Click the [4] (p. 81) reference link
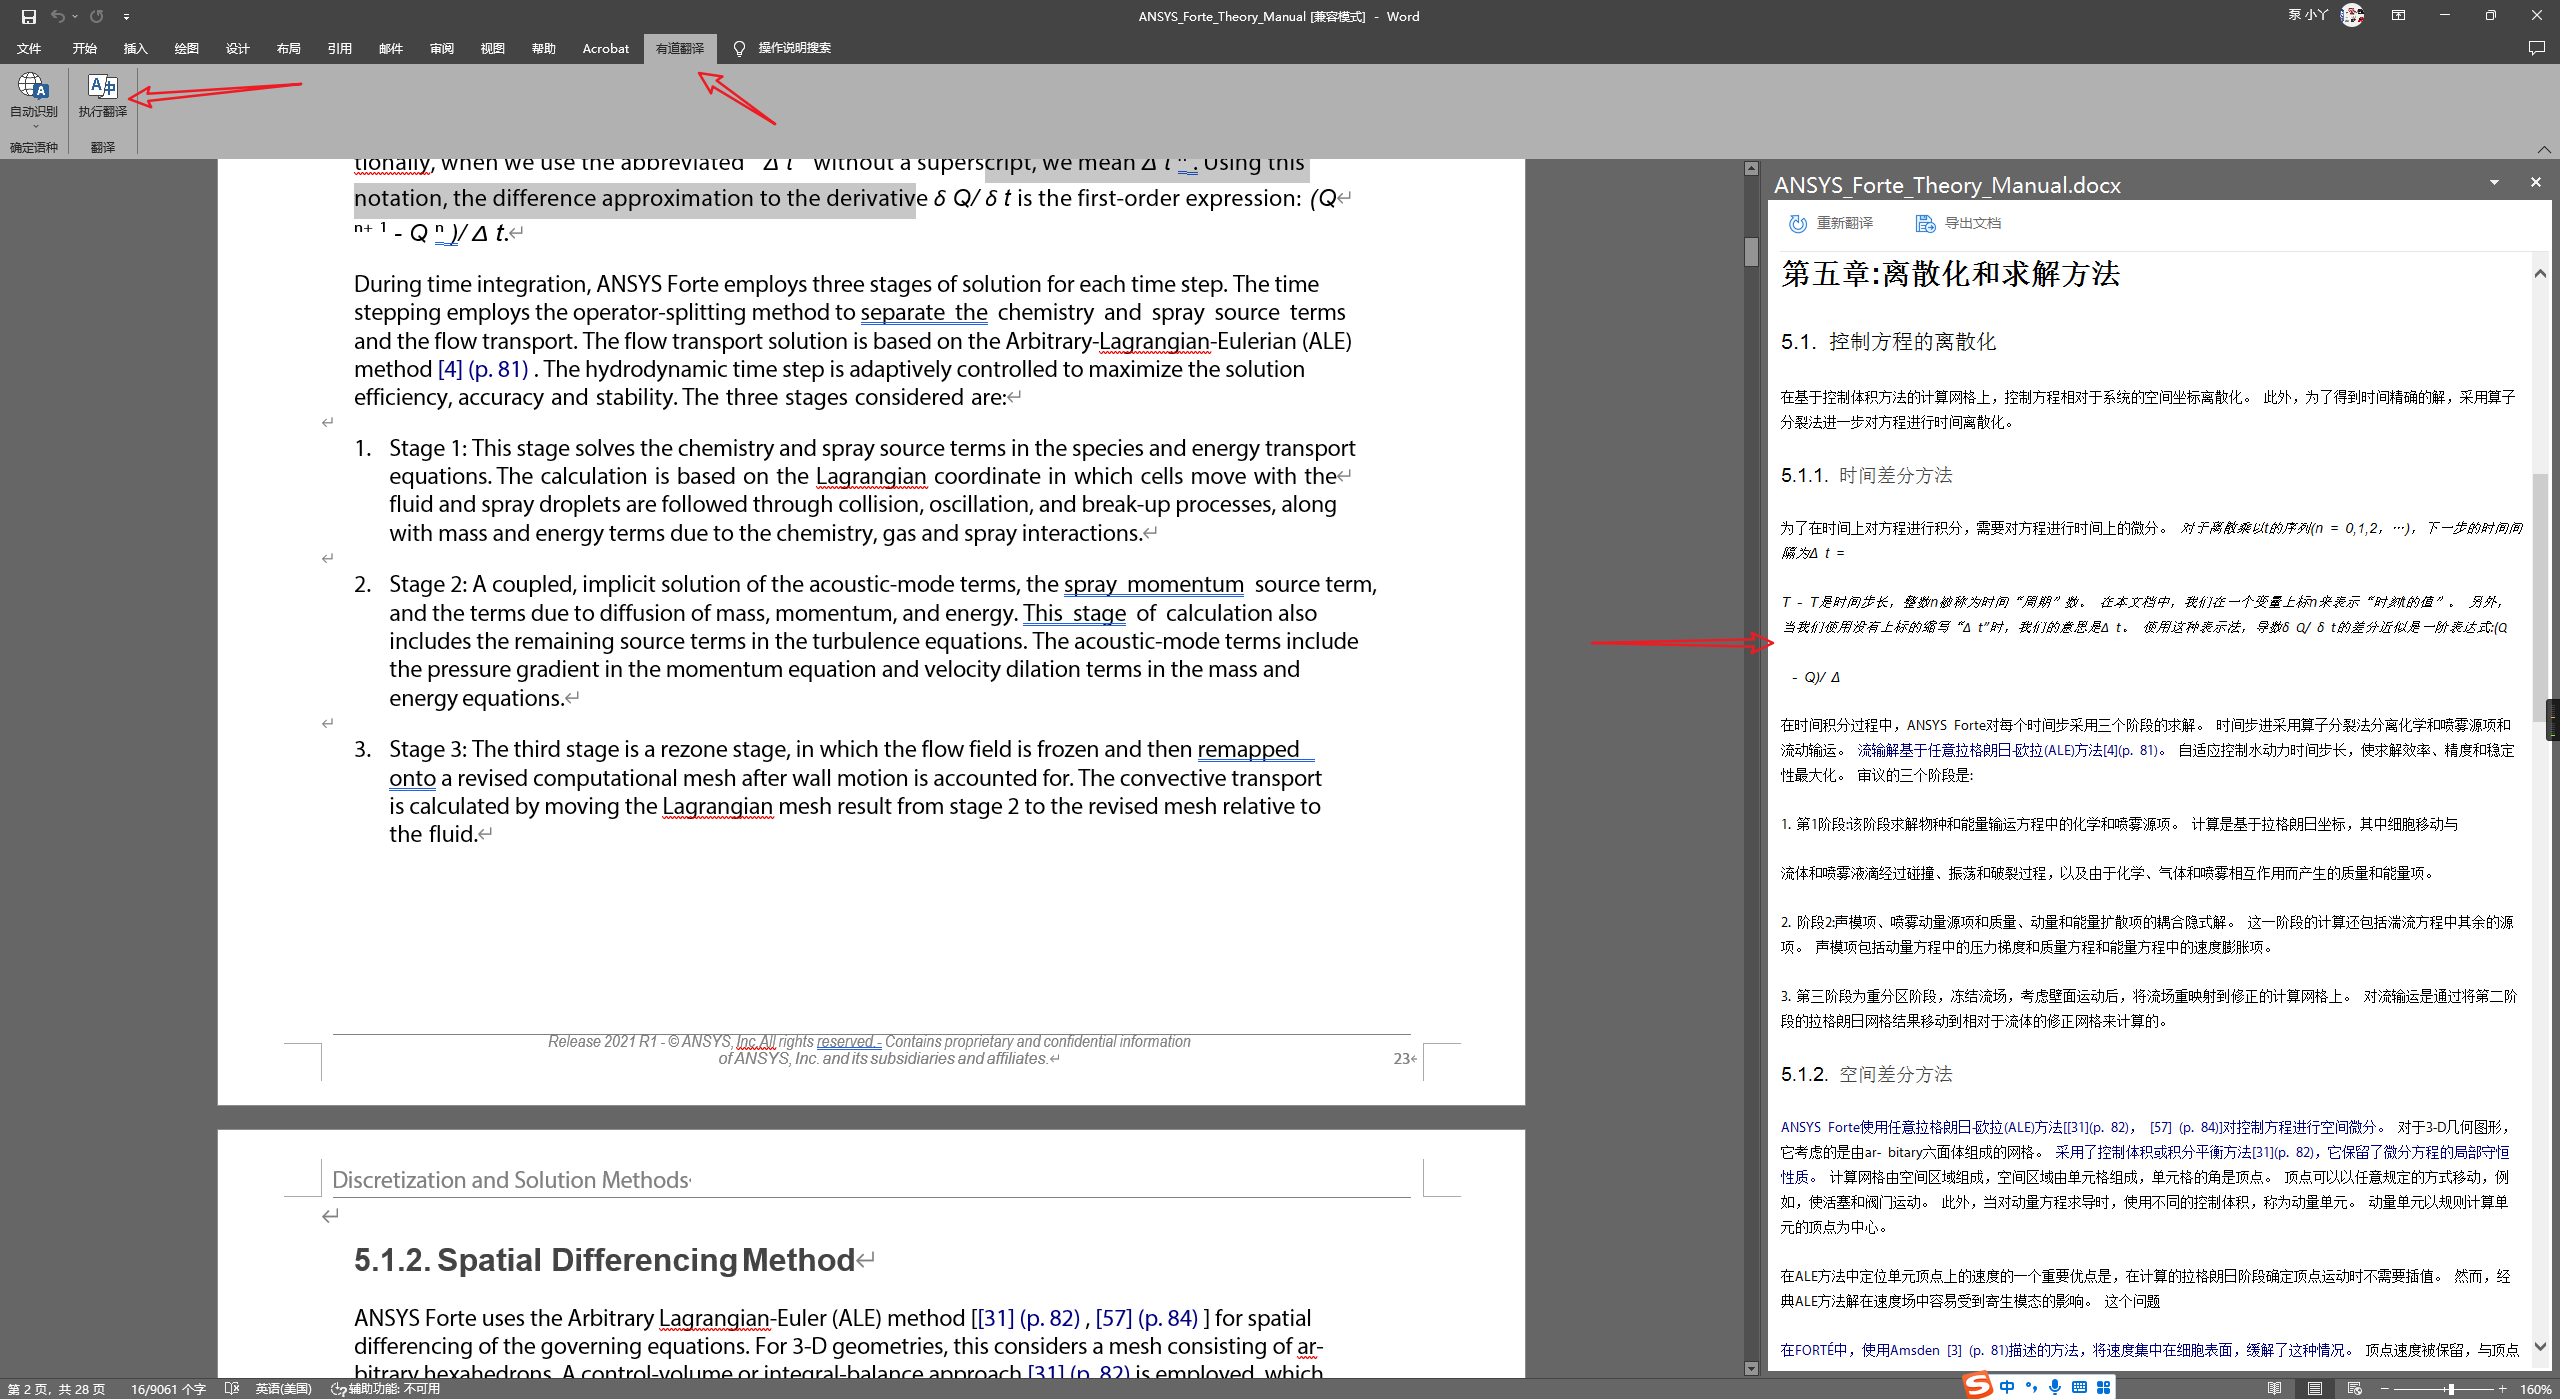 click(x=483, y=369)
